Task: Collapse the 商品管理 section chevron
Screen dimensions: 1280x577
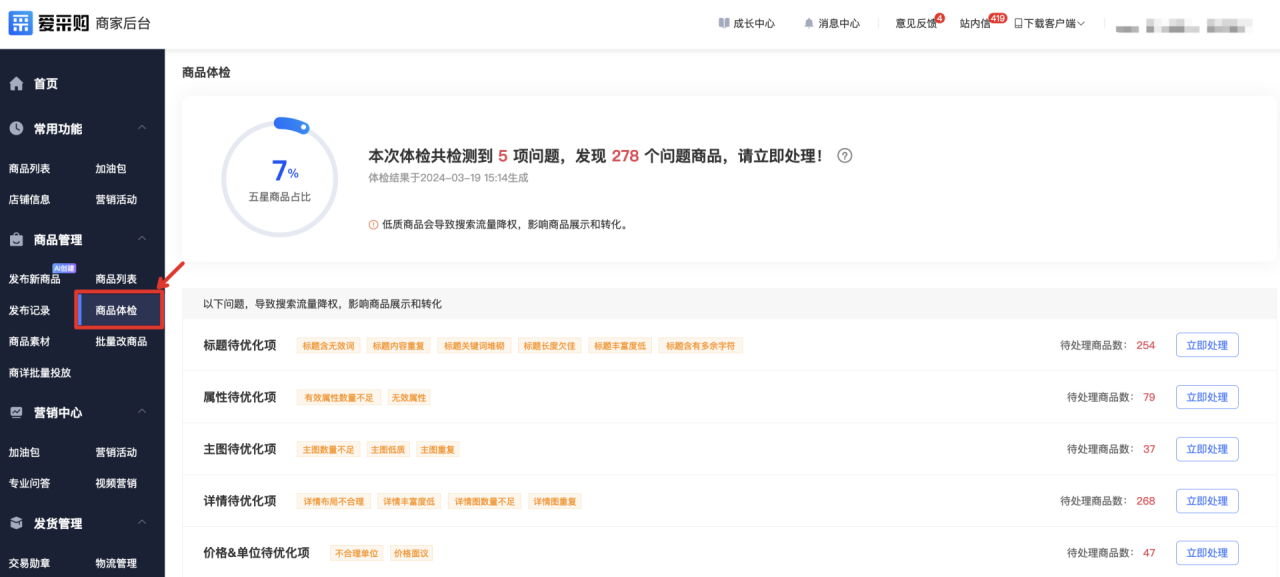Action: [142, 239]
